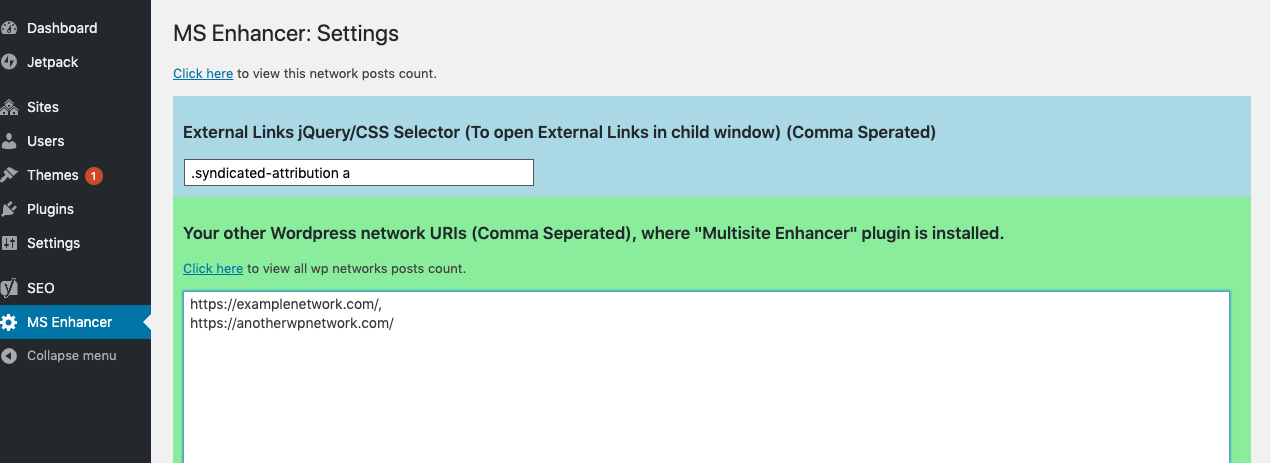Click inside the network URIs textarea
This screenshot has width=1271, height=463.
click(707, 377)
